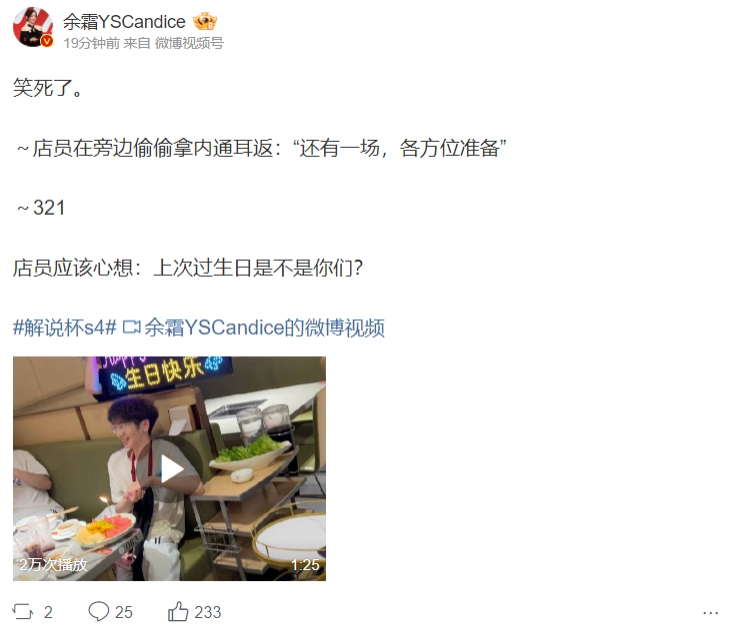Open the #解说杯s4# hashtag topic
Image resolution: width=734 pixels, height=640 pixels.
pyautogui.click(x=65, y=327)
